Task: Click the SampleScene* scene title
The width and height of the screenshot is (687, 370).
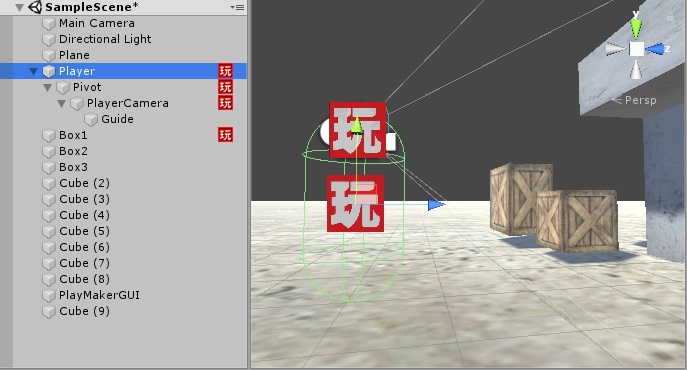Action: 92,7
